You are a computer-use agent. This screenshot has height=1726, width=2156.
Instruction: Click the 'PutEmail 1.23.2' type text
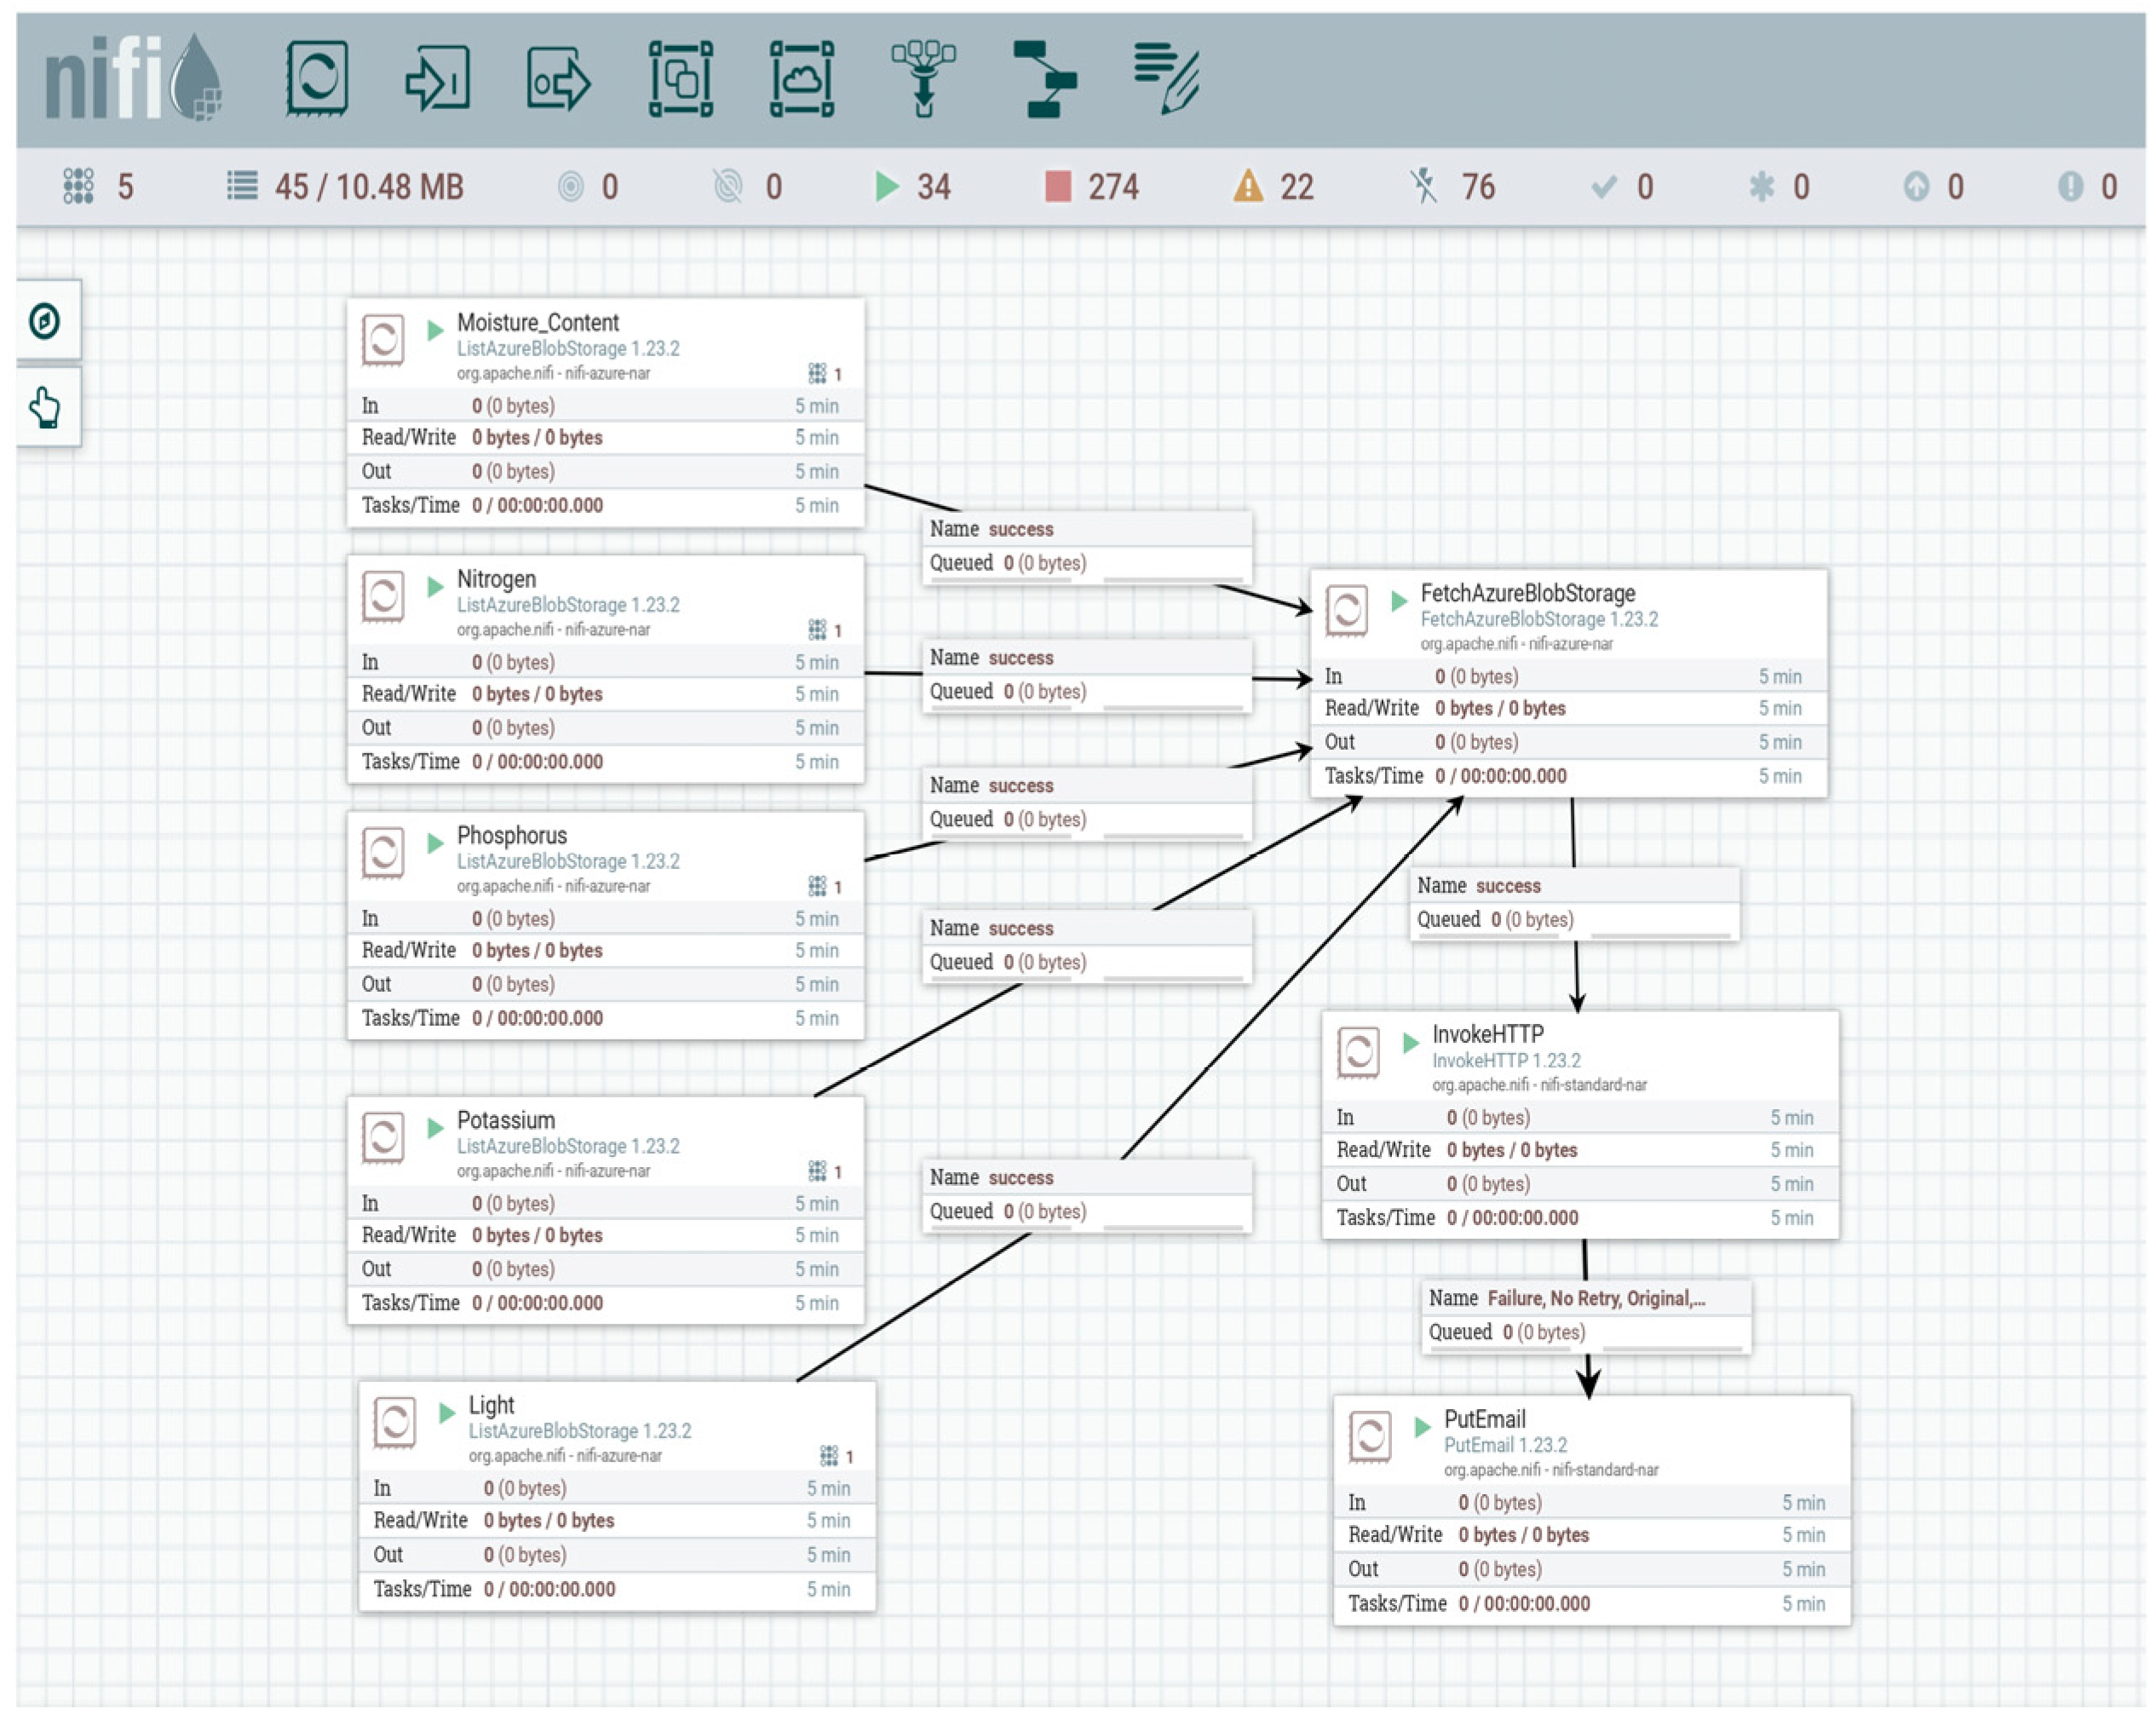click(1506, 1444)
